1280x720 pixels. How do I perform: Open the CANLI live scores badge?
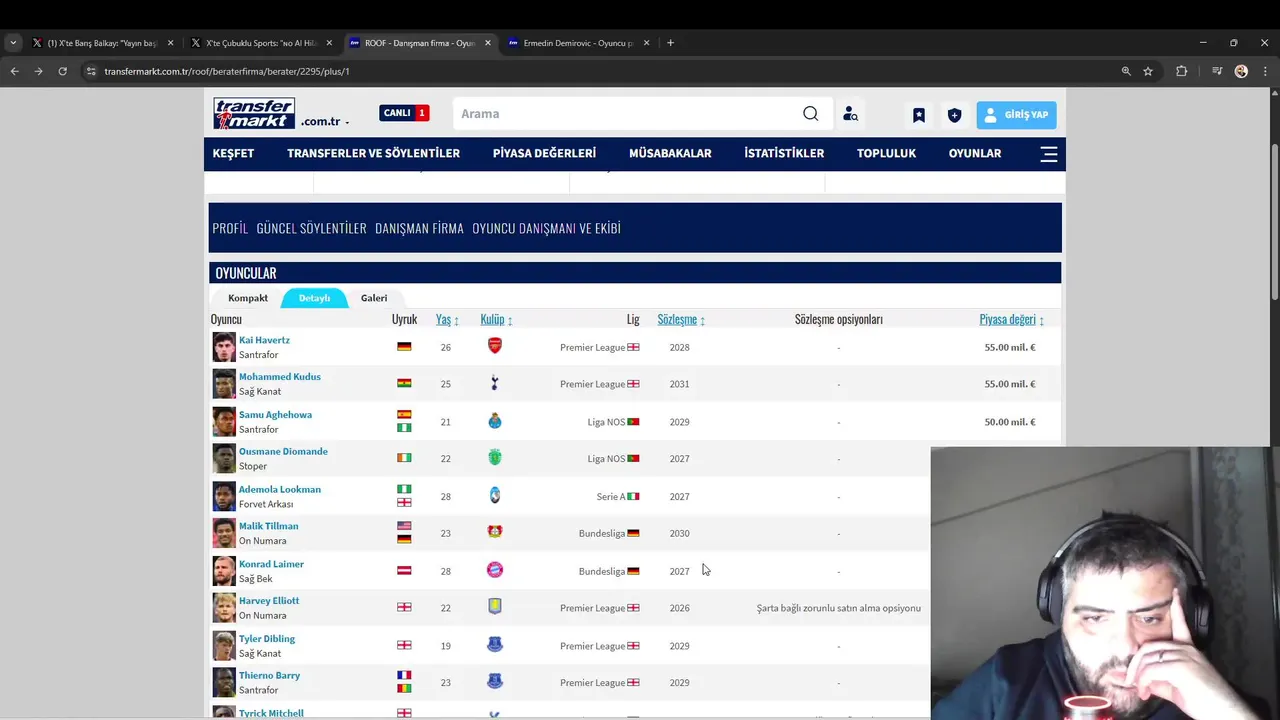[x=404, y=113]
